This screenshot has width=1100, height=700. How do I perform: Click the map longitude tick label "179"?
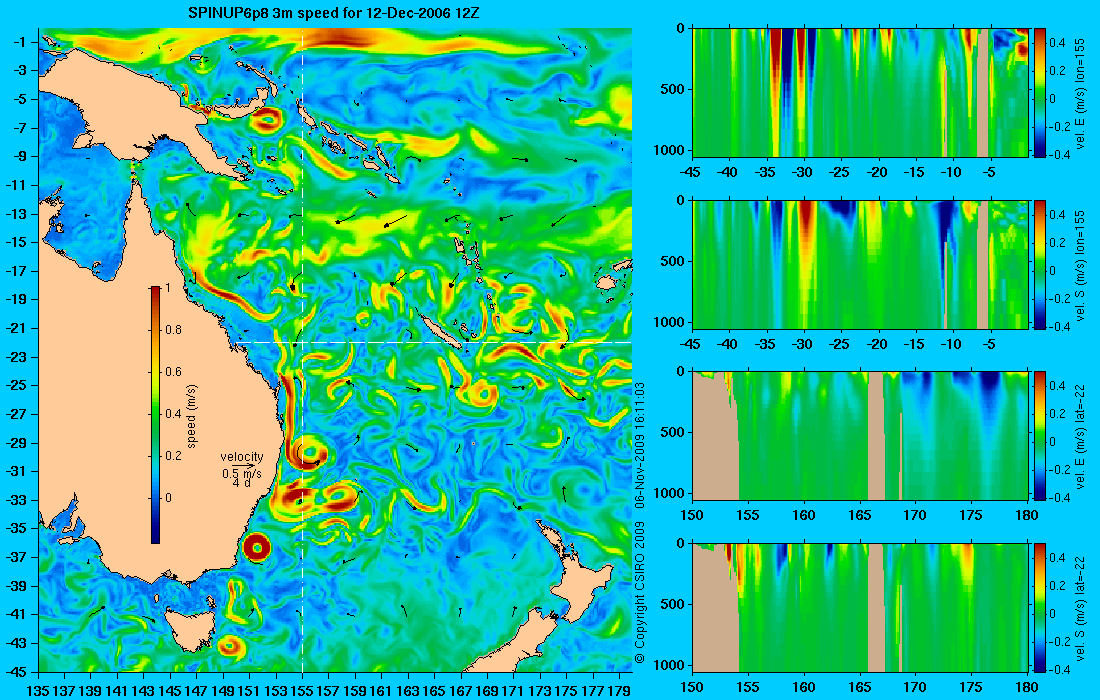point(620,691)
